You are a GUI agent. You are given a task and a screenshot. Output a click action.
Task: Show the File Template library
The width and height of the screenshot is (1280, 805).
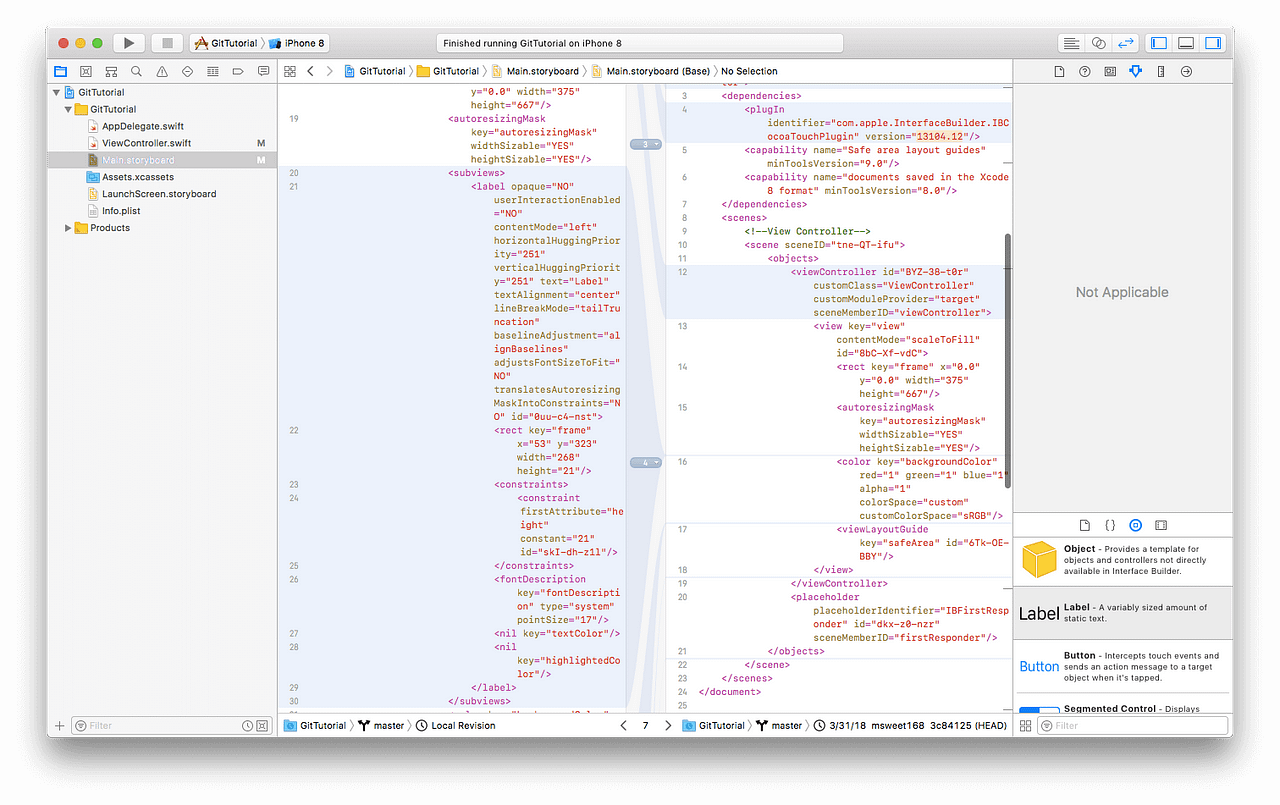(1085, 525)
